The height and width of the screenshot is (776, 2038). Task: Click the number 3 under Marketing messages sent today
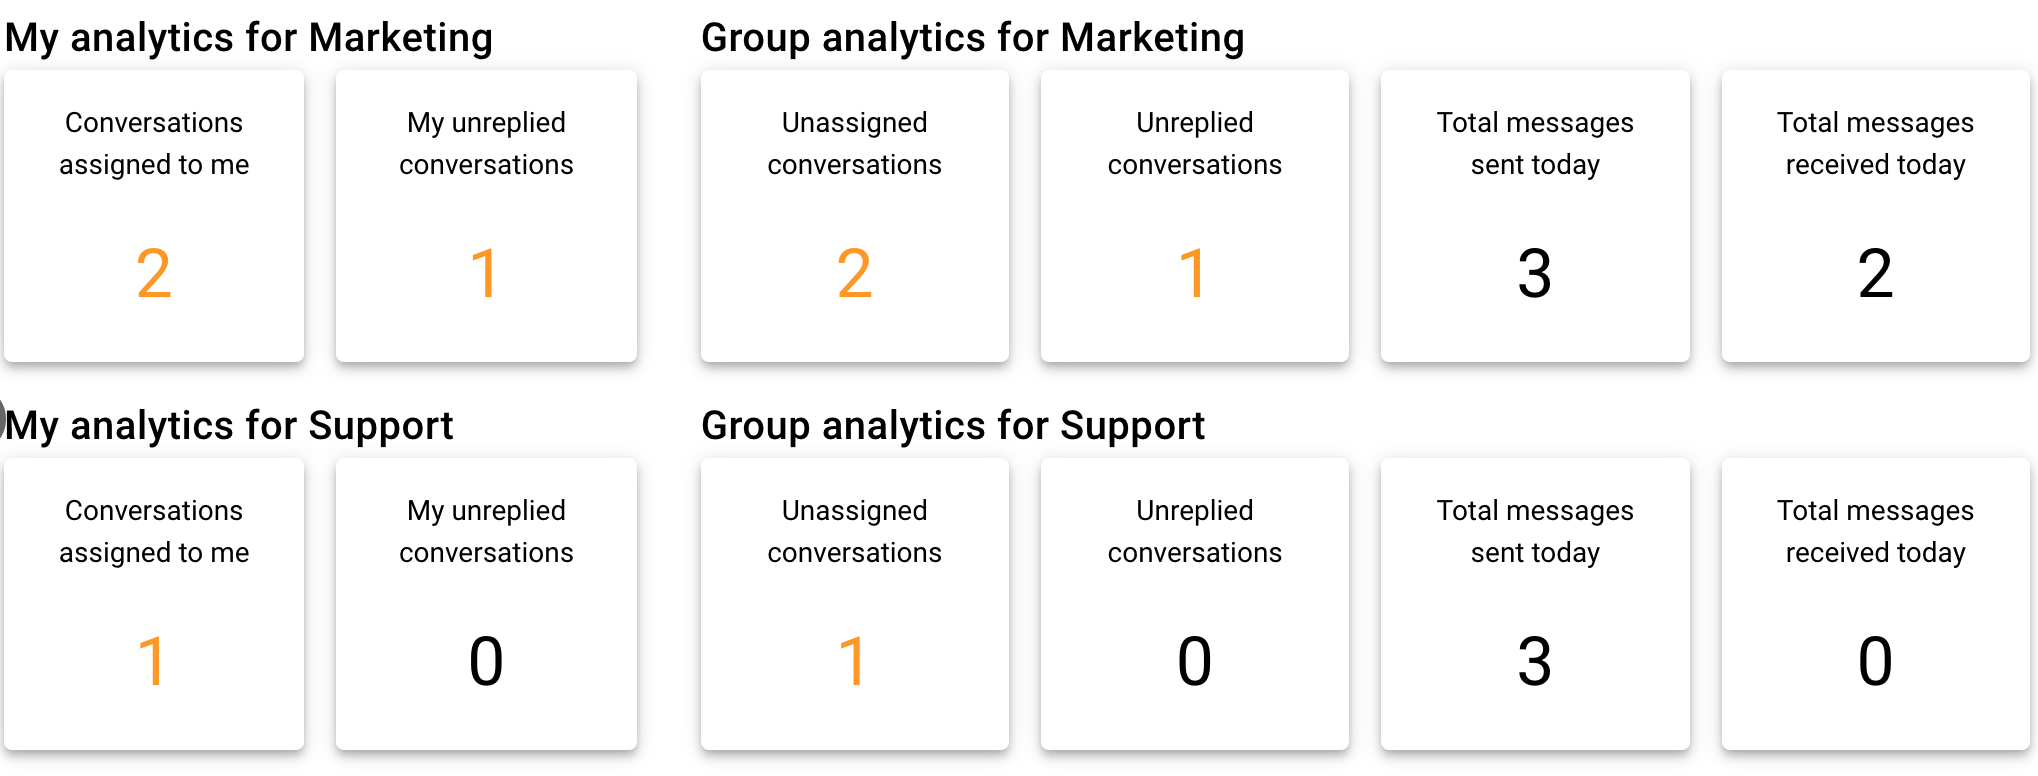(1535, 273)
